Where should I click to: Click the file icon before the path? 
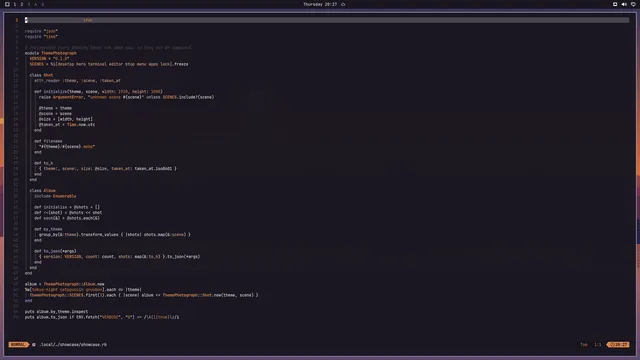pos(34,344)
